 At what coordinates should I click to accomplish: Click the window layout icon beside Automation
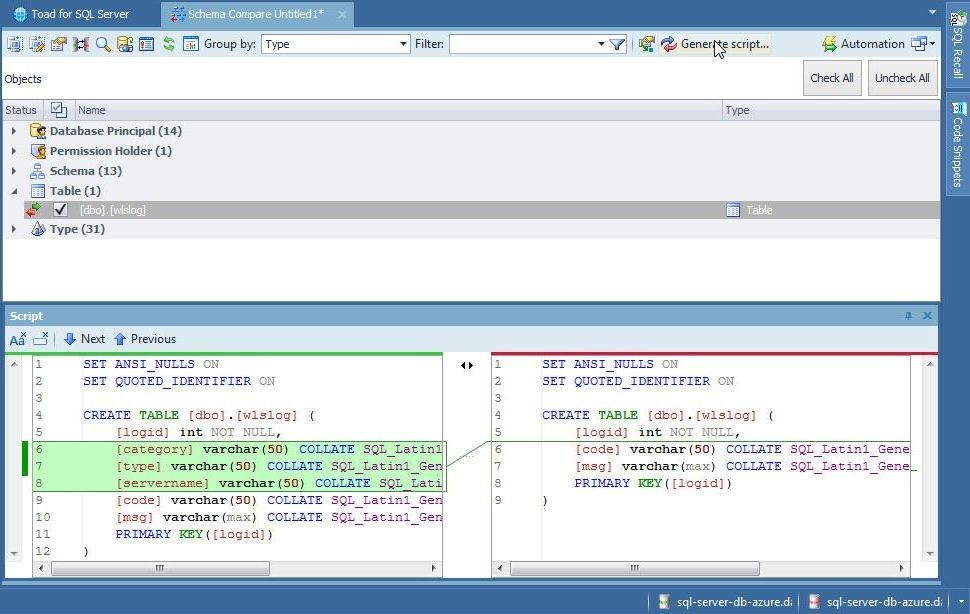[x=919, y=44]
